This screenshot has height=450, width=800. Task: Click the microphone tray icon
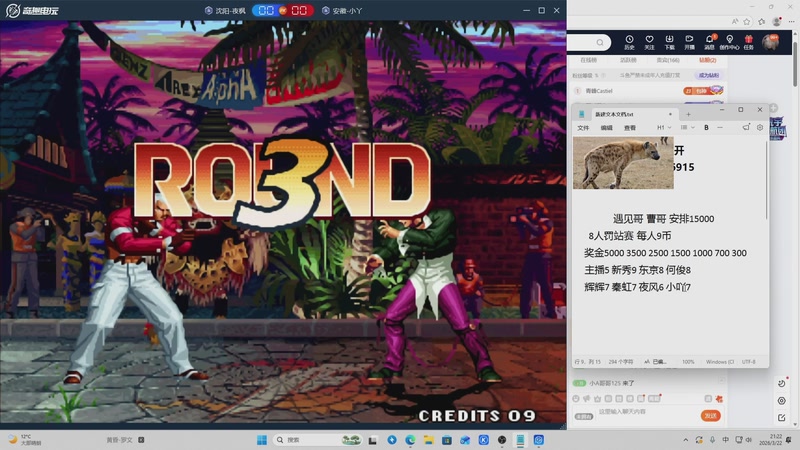(x=712, y=440)
